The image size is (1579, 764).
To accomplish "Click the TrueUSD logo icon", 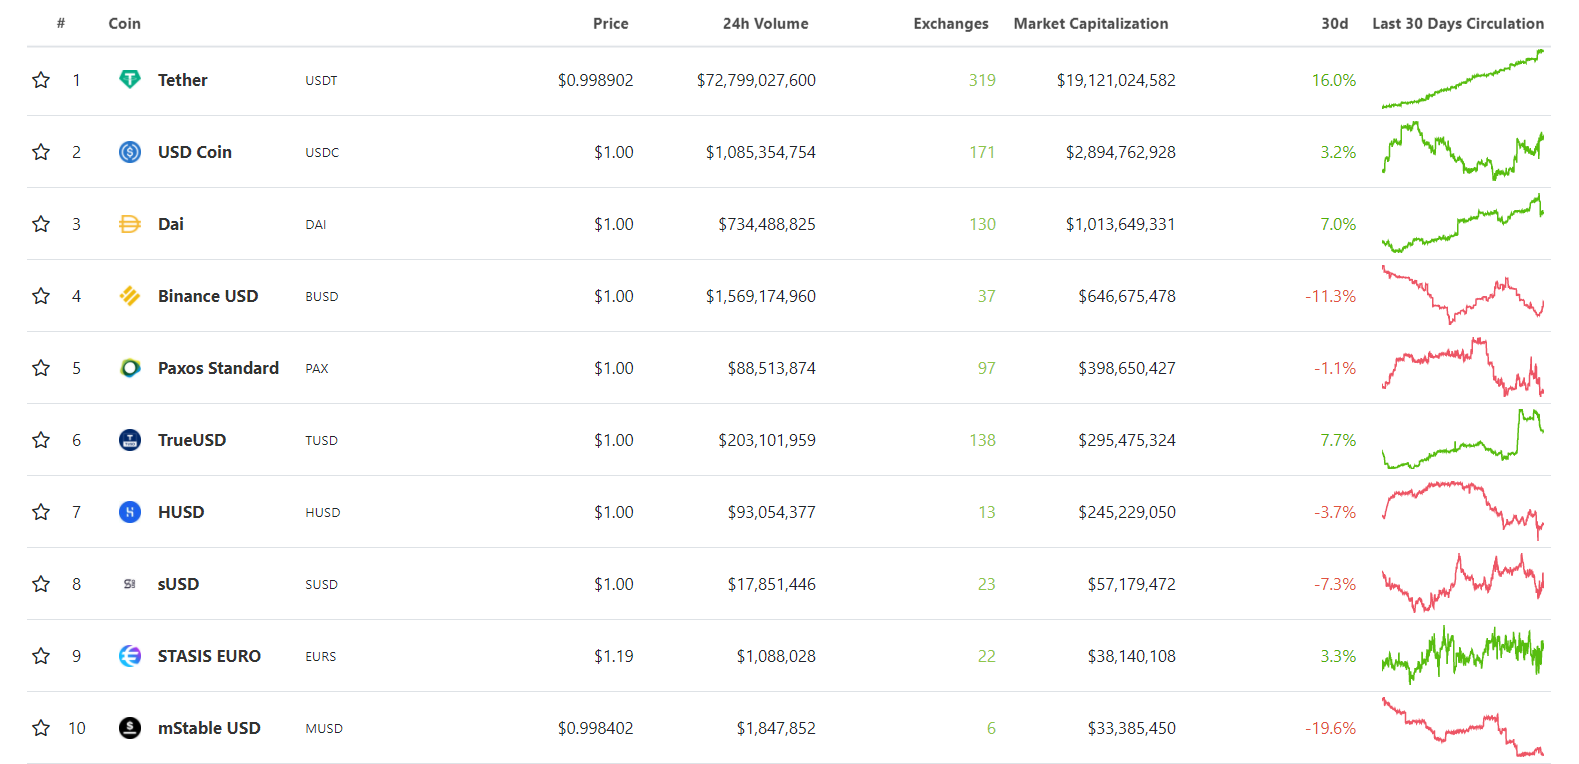I will [x=130, y=440].
